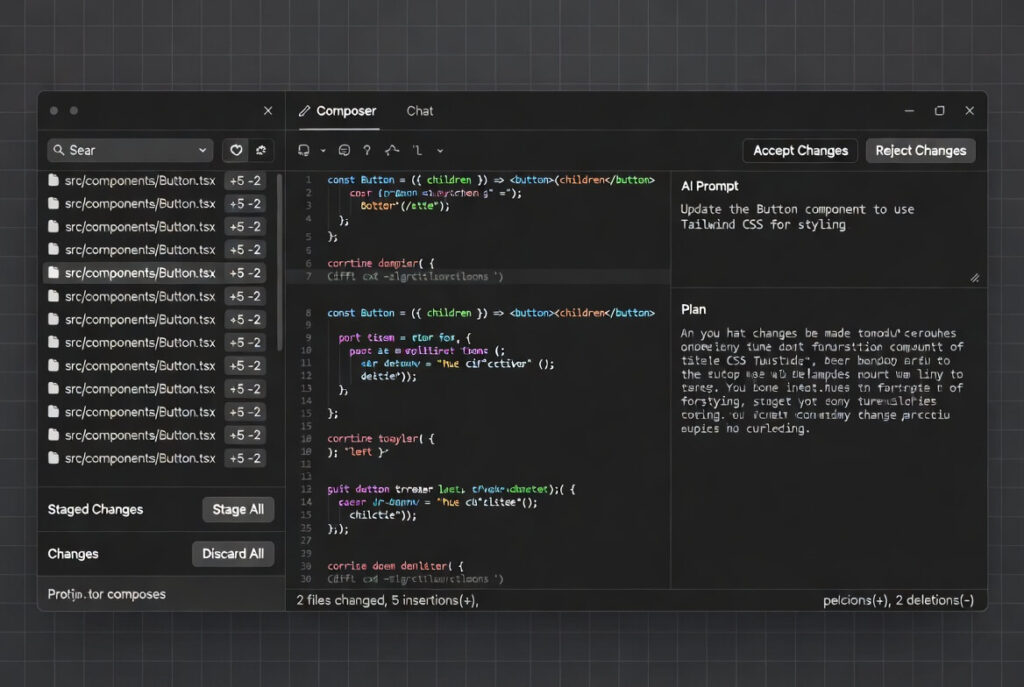Screen dimensions: 1024x687
Task: Click code line 'corrise doem denliter( {'
Action: click(x=396, y=566)
